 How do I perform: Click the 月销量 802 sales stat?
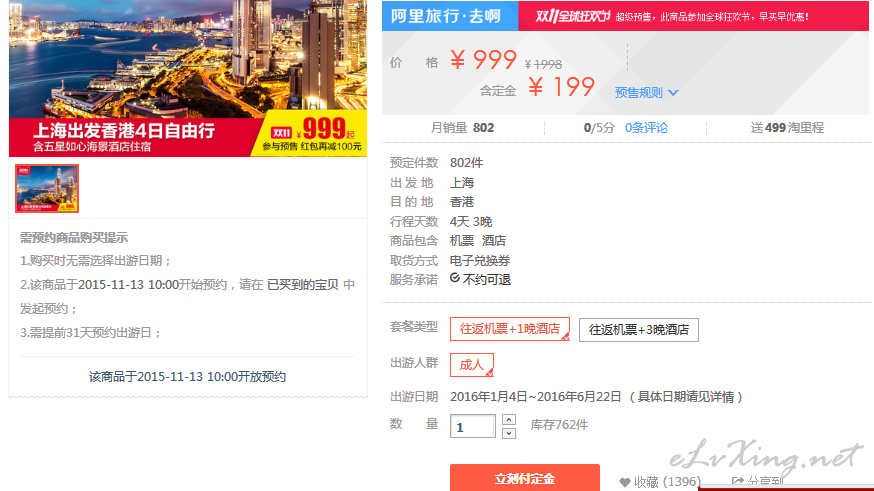462,128
